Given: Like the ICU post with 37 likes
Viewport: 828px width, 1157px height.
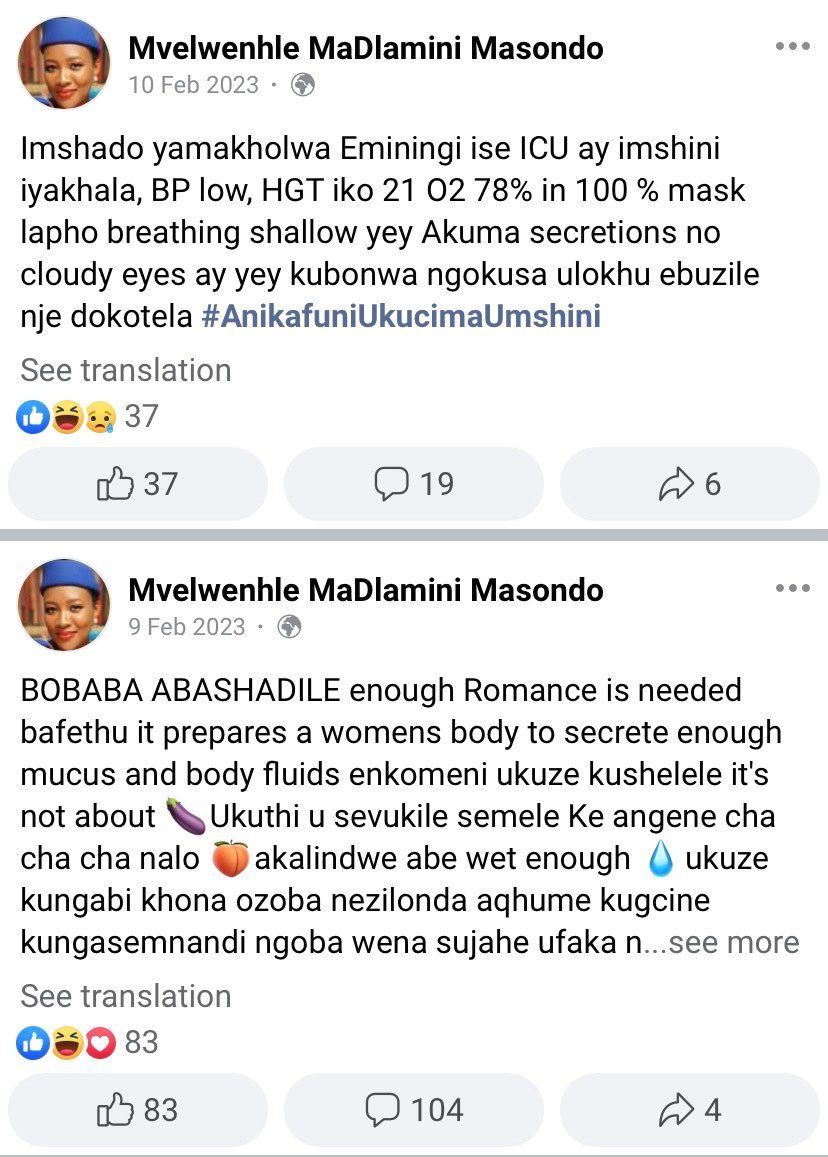Looking at the screenshot, I should click(138, 485).
